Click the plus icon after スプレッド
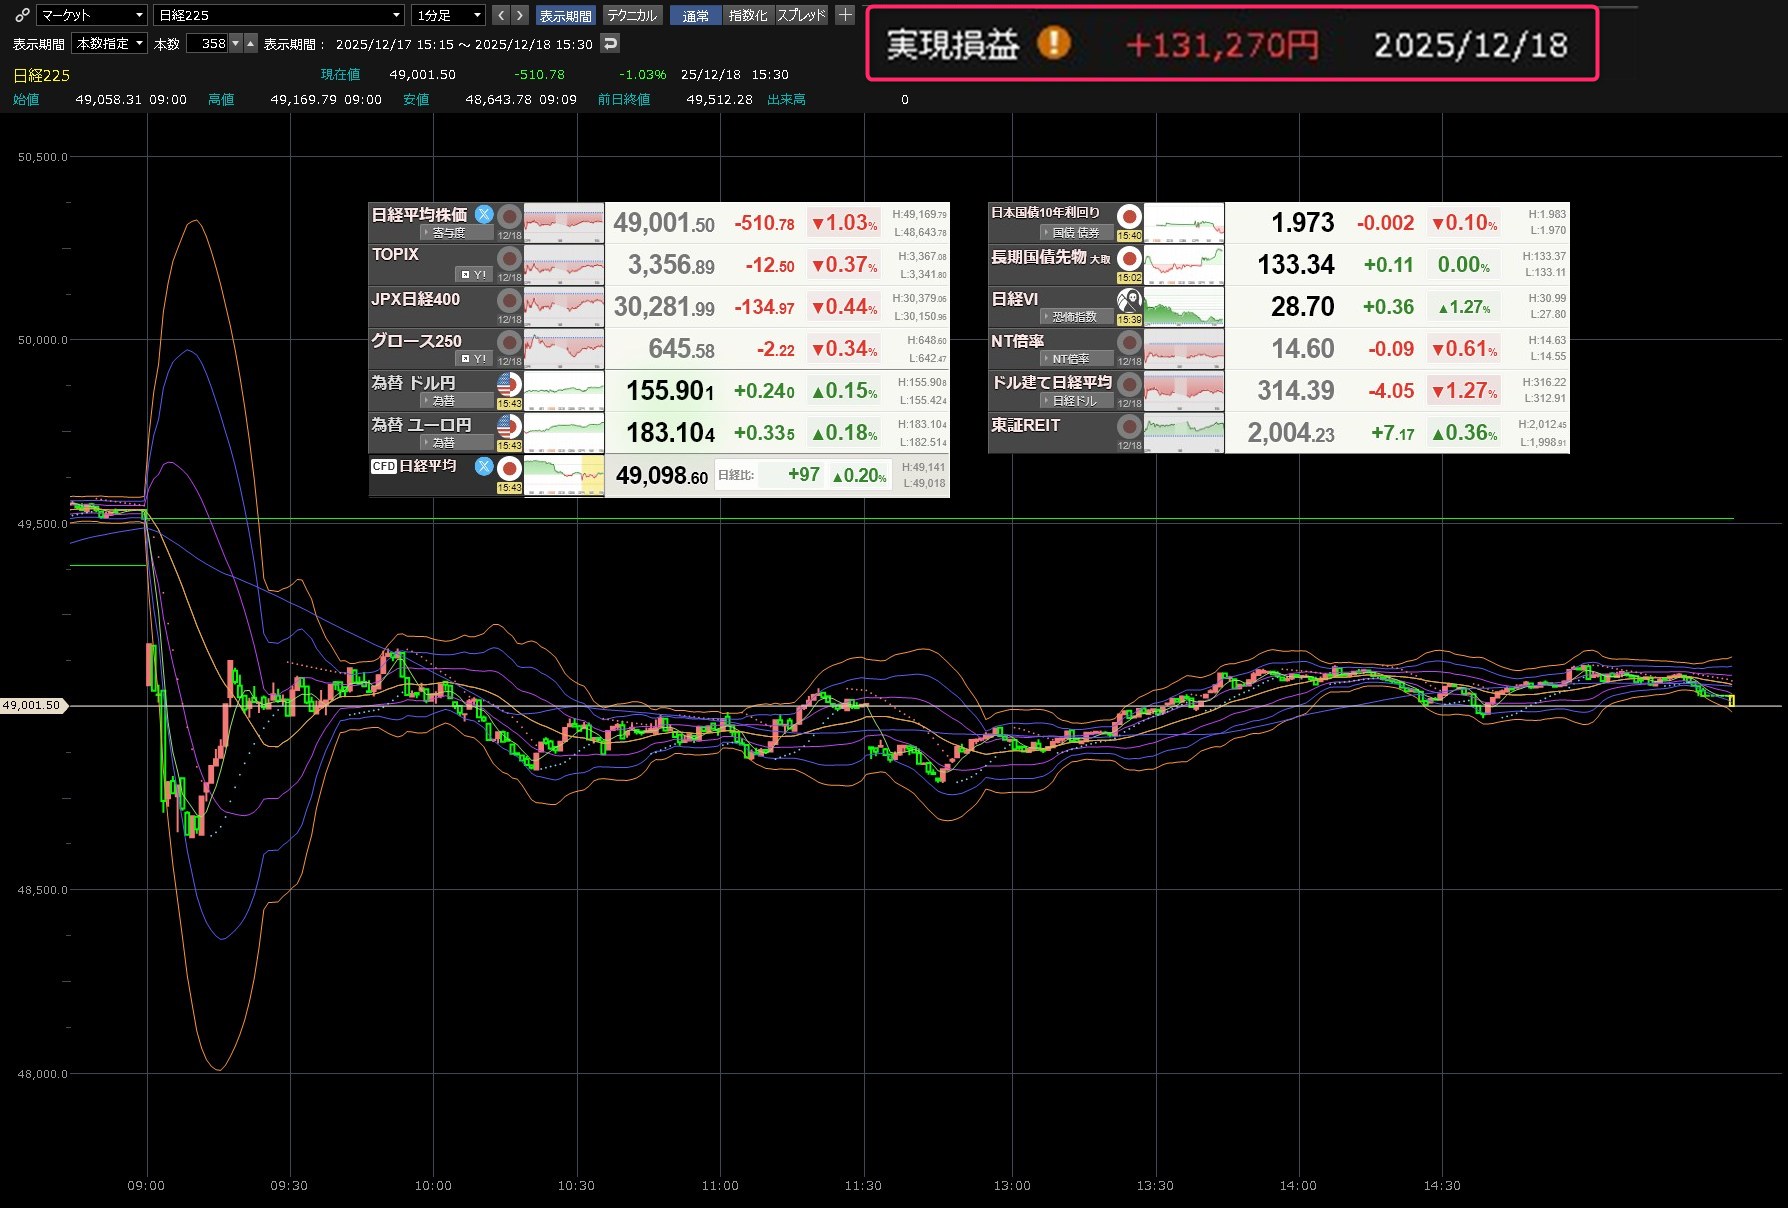 [x=845, y=15]
